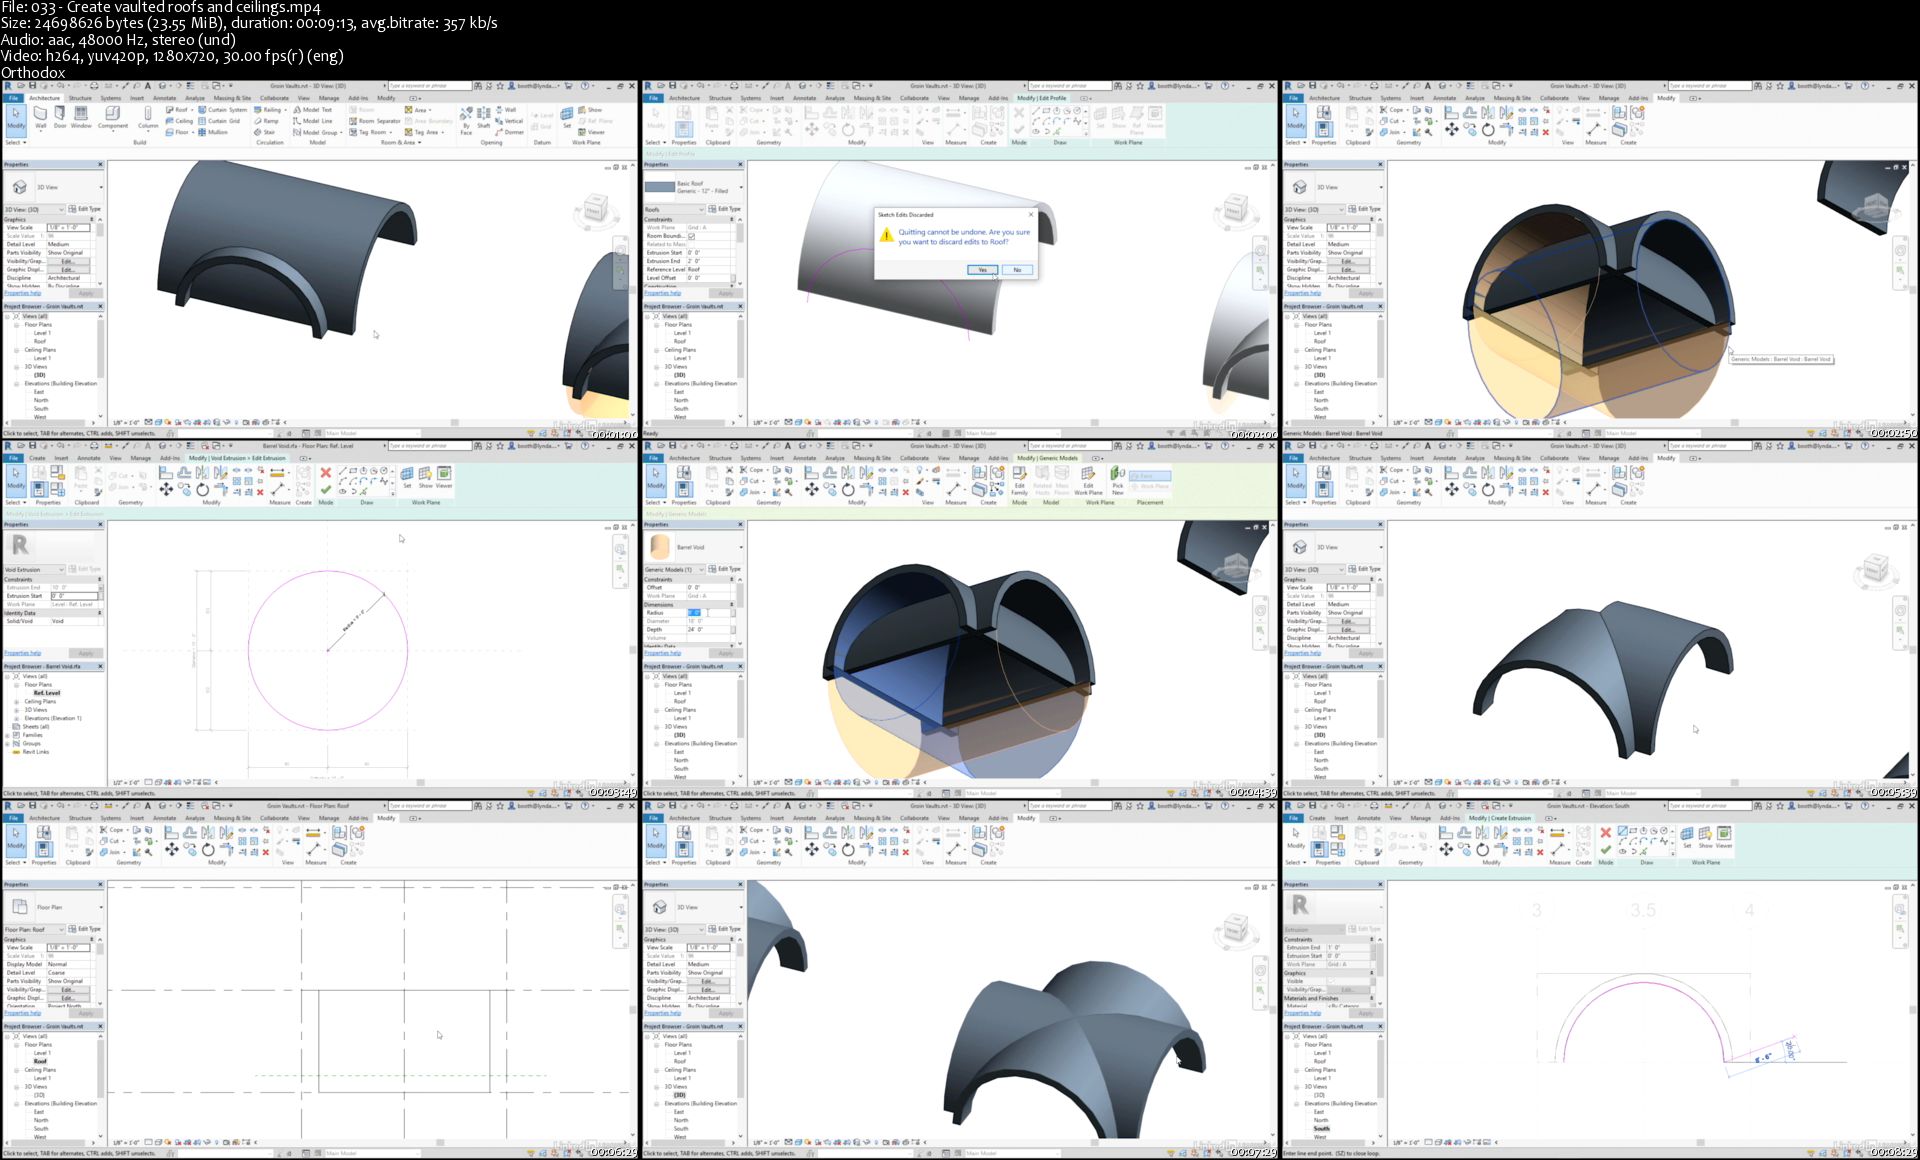Open Floor Plan: Roof properties filter dropdown
This screenshot has width=1920, height=1160.
click(34, 929)
